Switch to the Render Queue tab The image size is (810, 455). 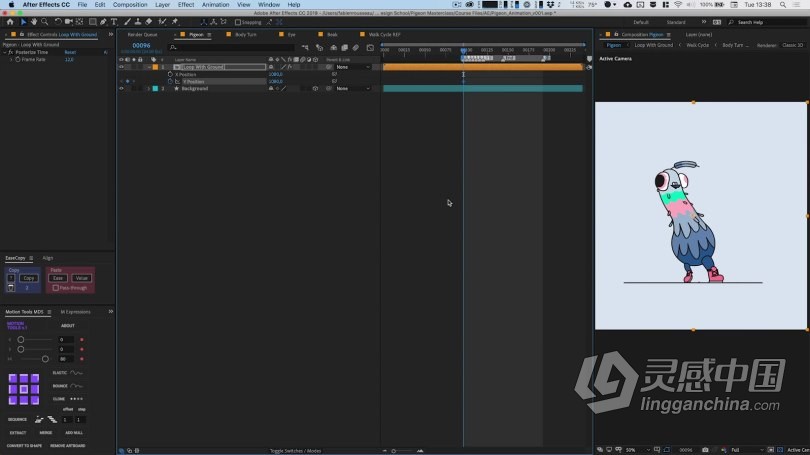point(143,35)
